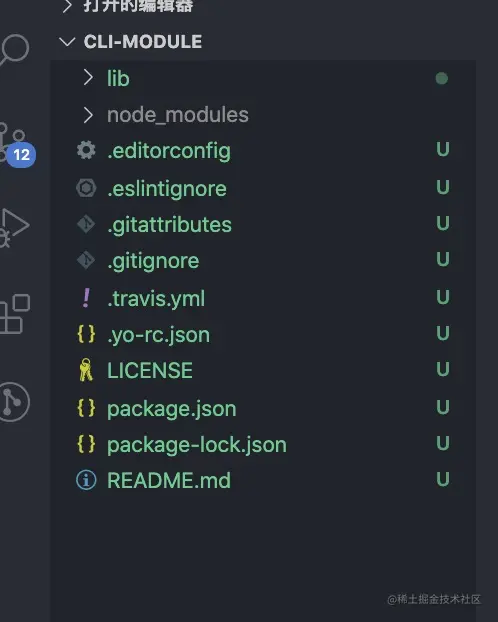Click the info icon beside README.md
498x622 pixels.
[x=86, y=480]
